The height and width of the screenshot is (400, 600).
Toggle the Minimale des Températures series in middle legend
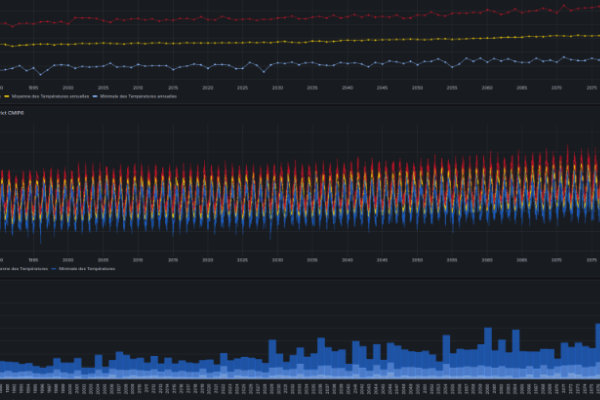[88, 268]
